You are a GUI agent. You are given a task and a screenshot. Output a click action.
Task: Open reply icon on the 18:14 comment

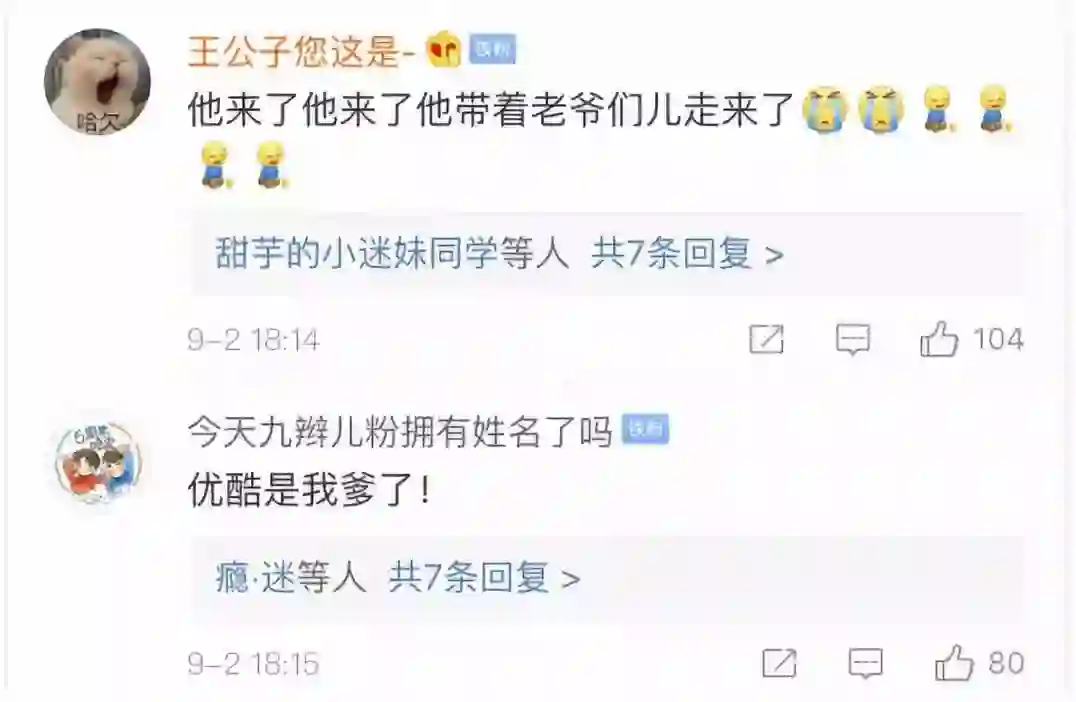pos(853,340)
